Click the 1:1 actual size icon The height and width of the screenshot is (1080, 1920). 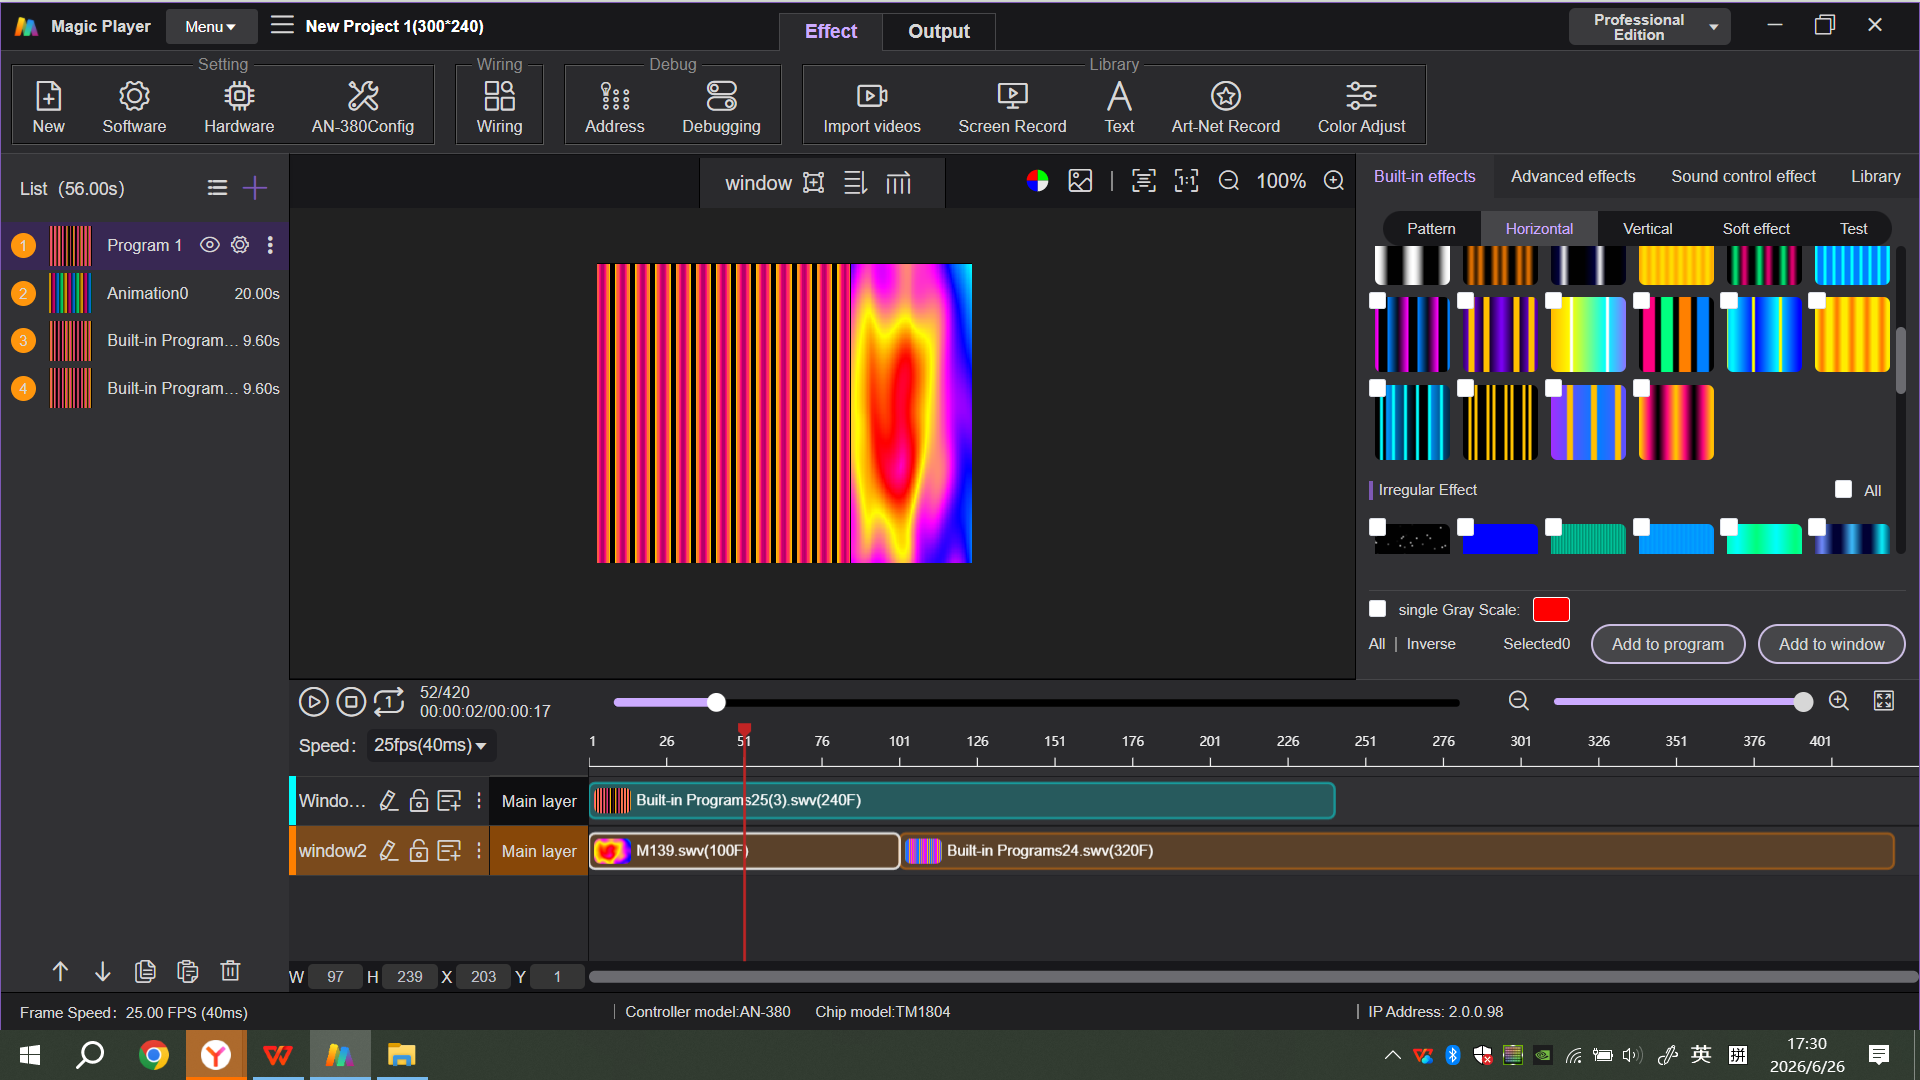(x=1186, y=181)
